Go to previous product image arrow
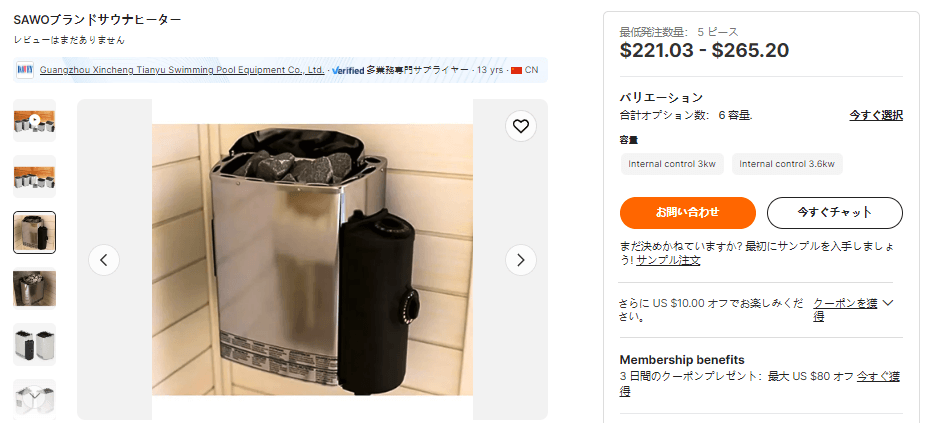 [x=104, y=260]
